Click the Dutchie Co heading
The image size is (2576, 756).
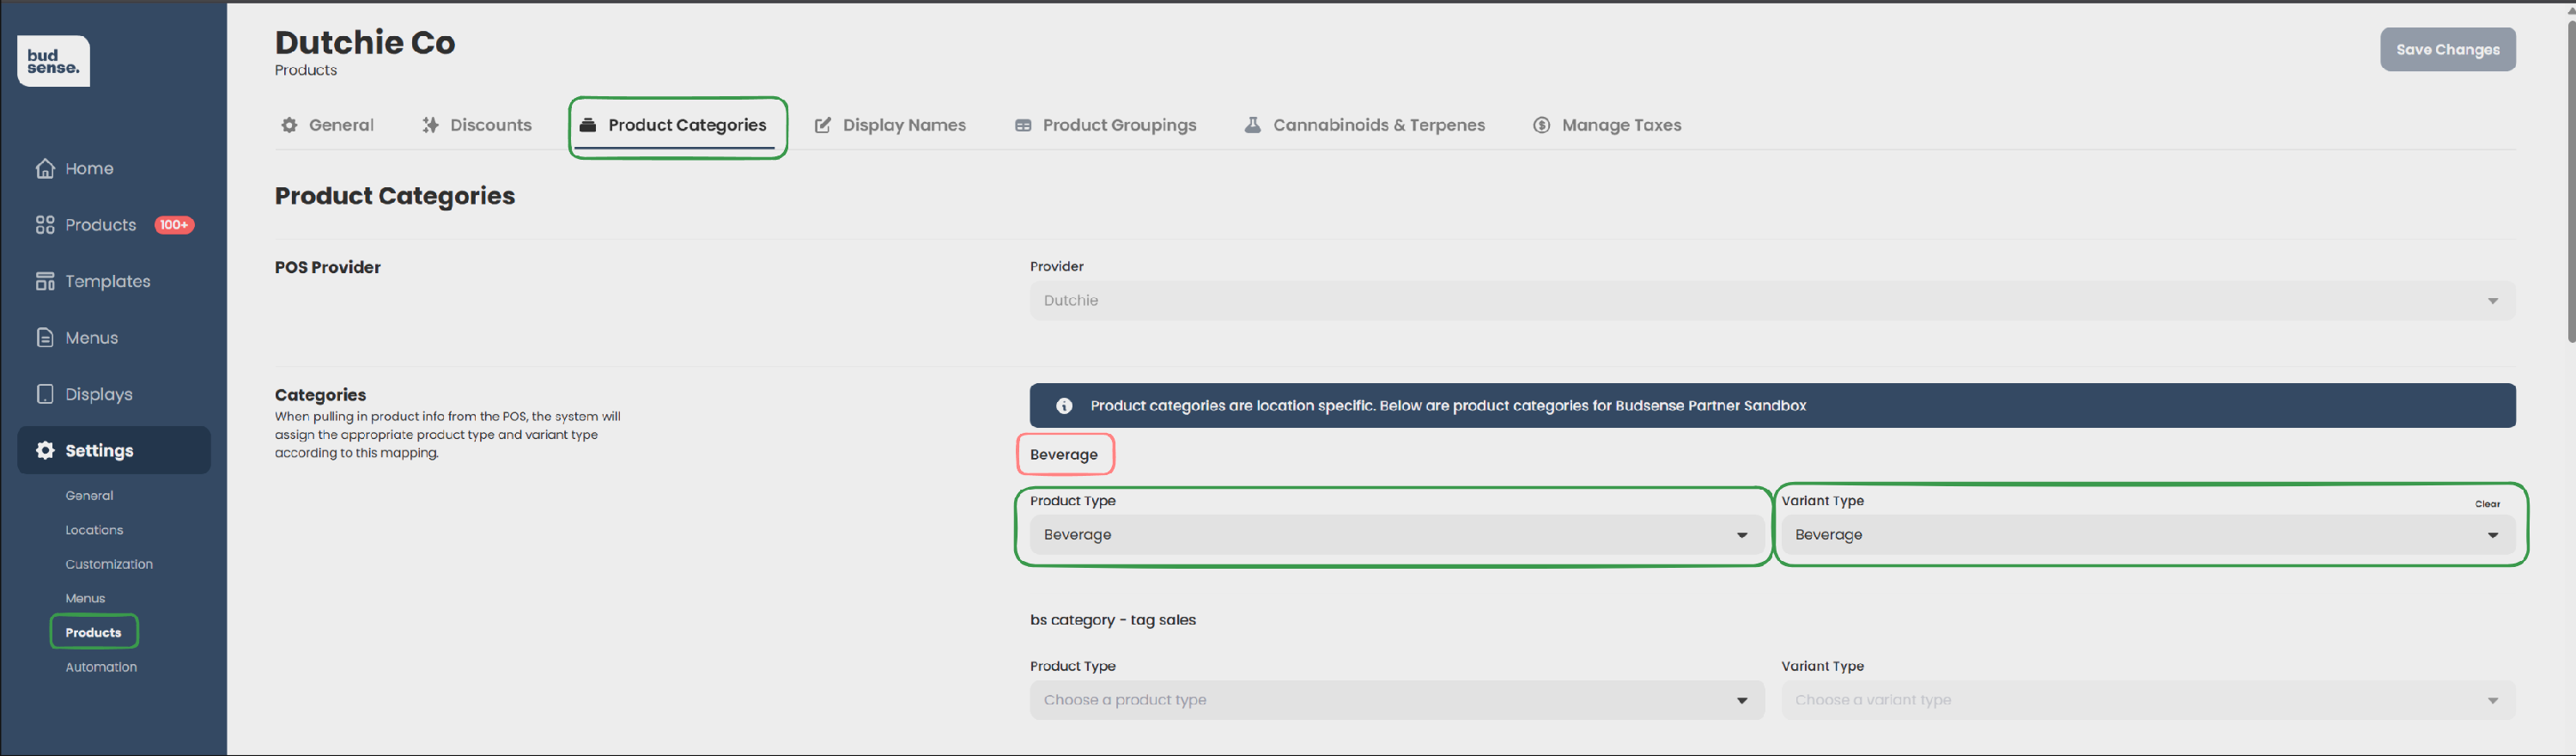click(x=365, y=42)
